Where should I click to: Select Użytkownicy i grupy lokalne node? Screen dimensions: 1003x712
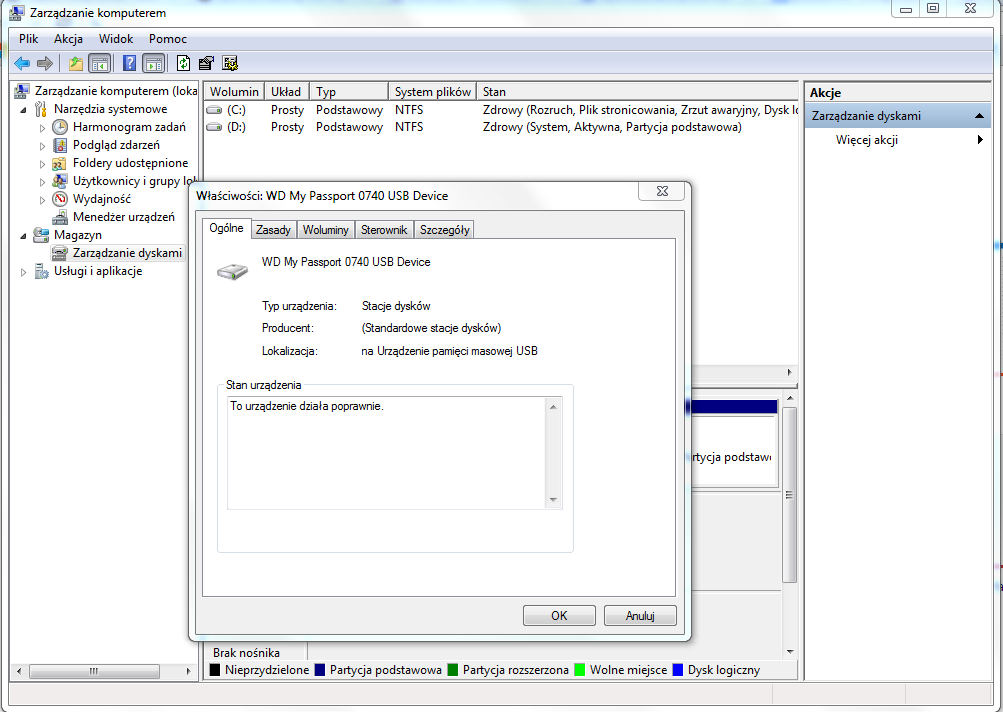[x=134, y=180]
